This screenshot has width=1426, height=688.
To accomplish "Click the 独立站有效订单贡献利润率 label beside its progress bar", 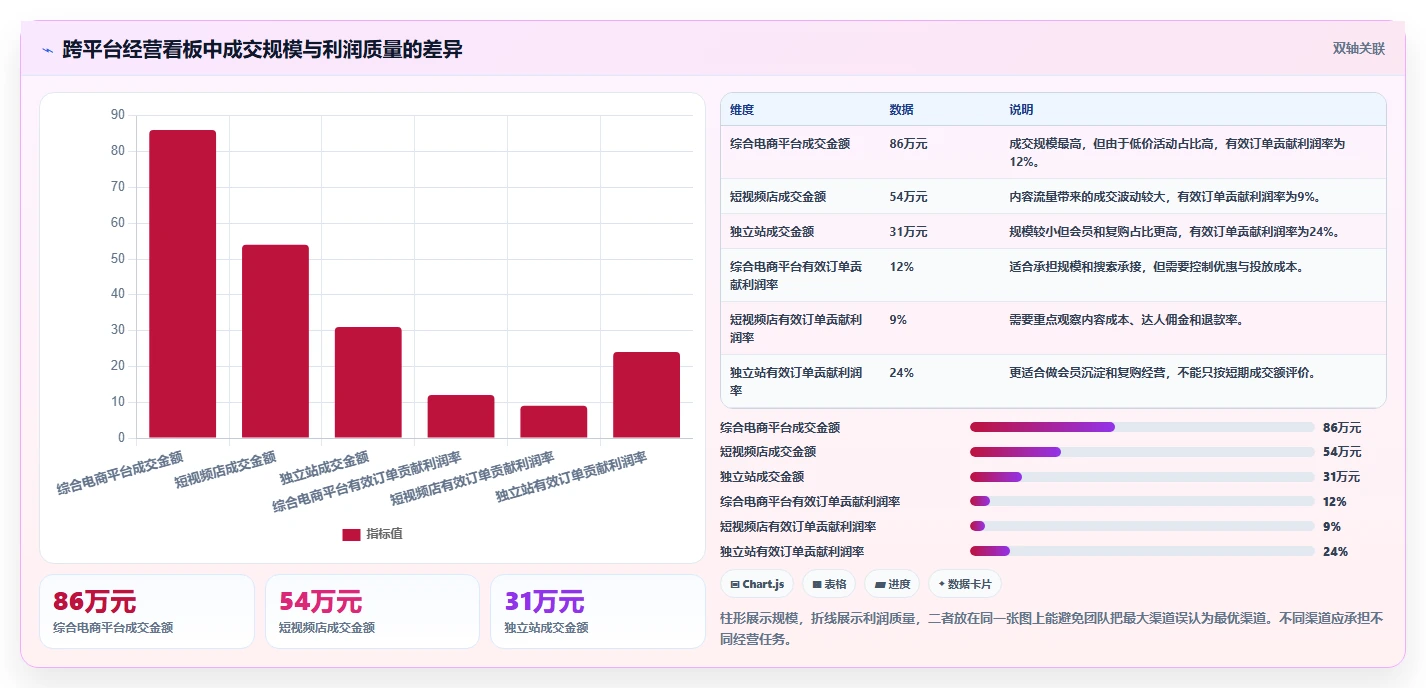I will (x=792, y=552).
